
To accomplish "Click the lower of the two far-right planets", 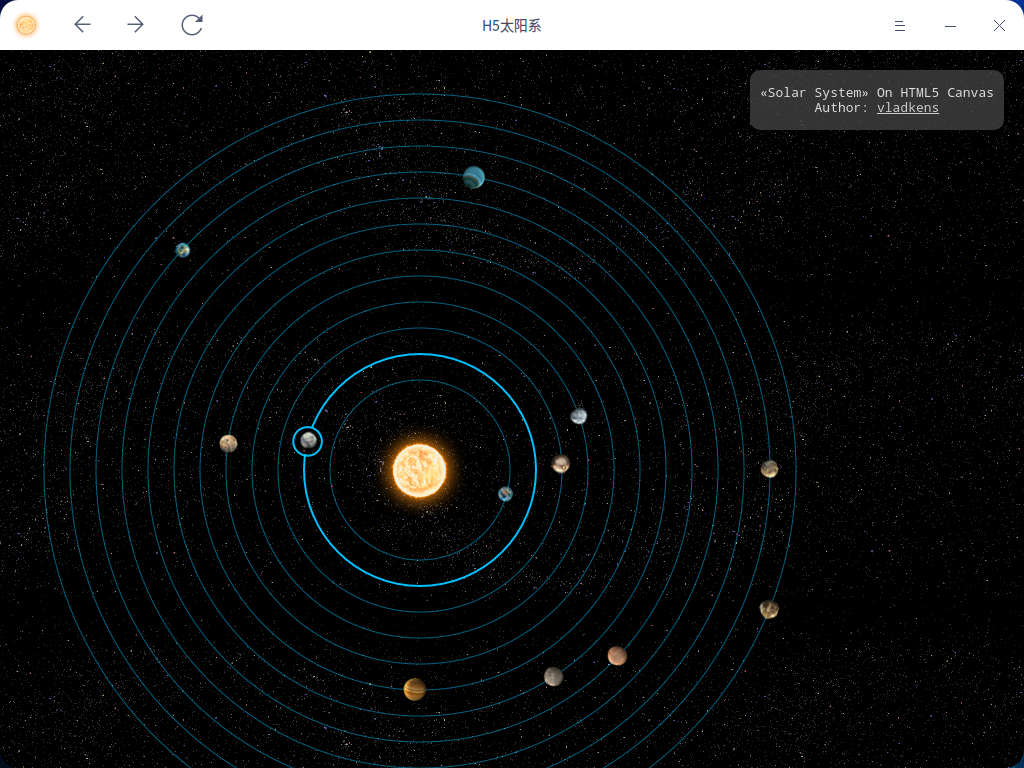I will [769, 610].
